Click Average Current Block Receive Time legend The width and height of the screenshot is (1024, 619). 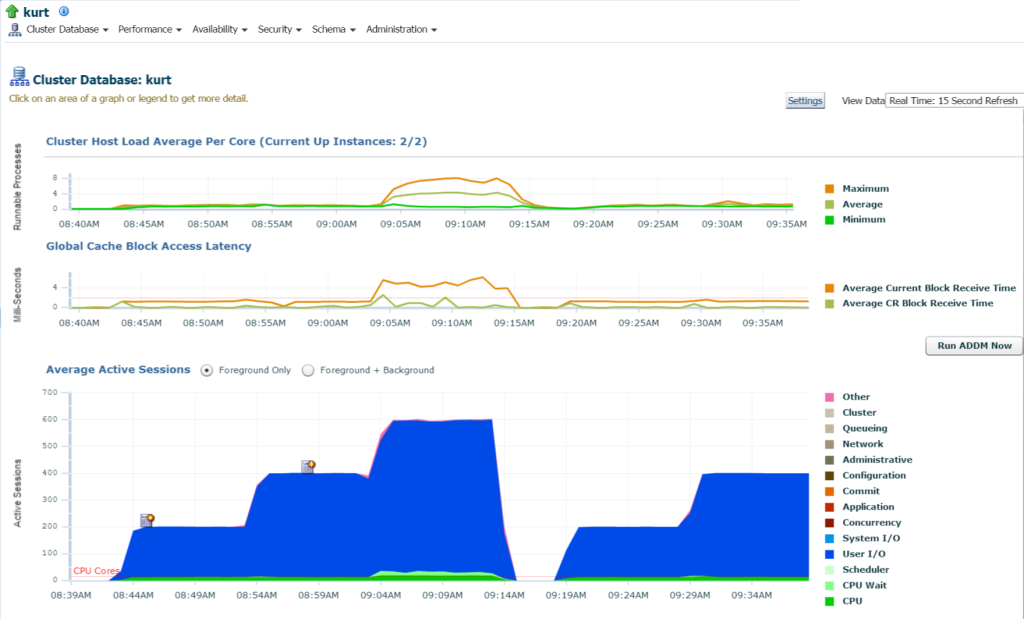pos(929,288)
